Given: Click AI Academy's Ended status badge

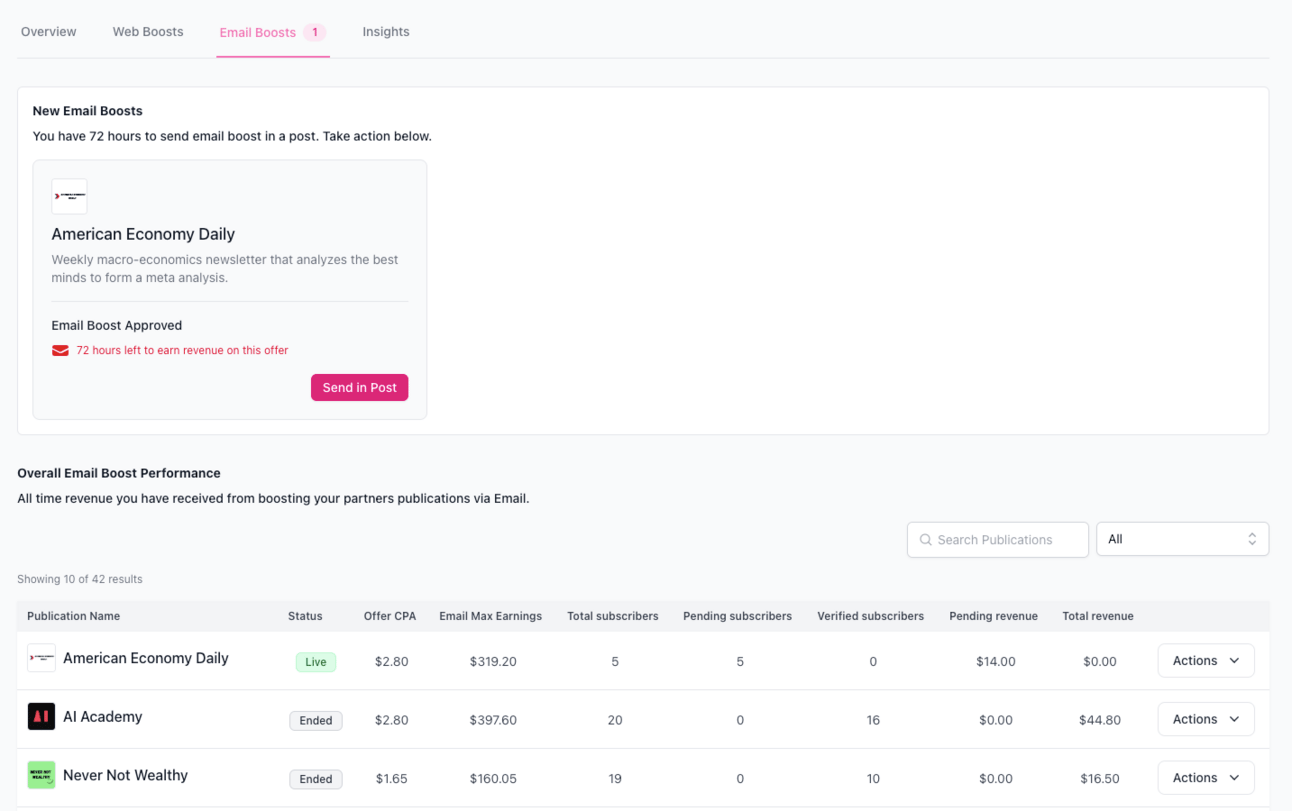Looking at the screenshot, I should (316, 720).
